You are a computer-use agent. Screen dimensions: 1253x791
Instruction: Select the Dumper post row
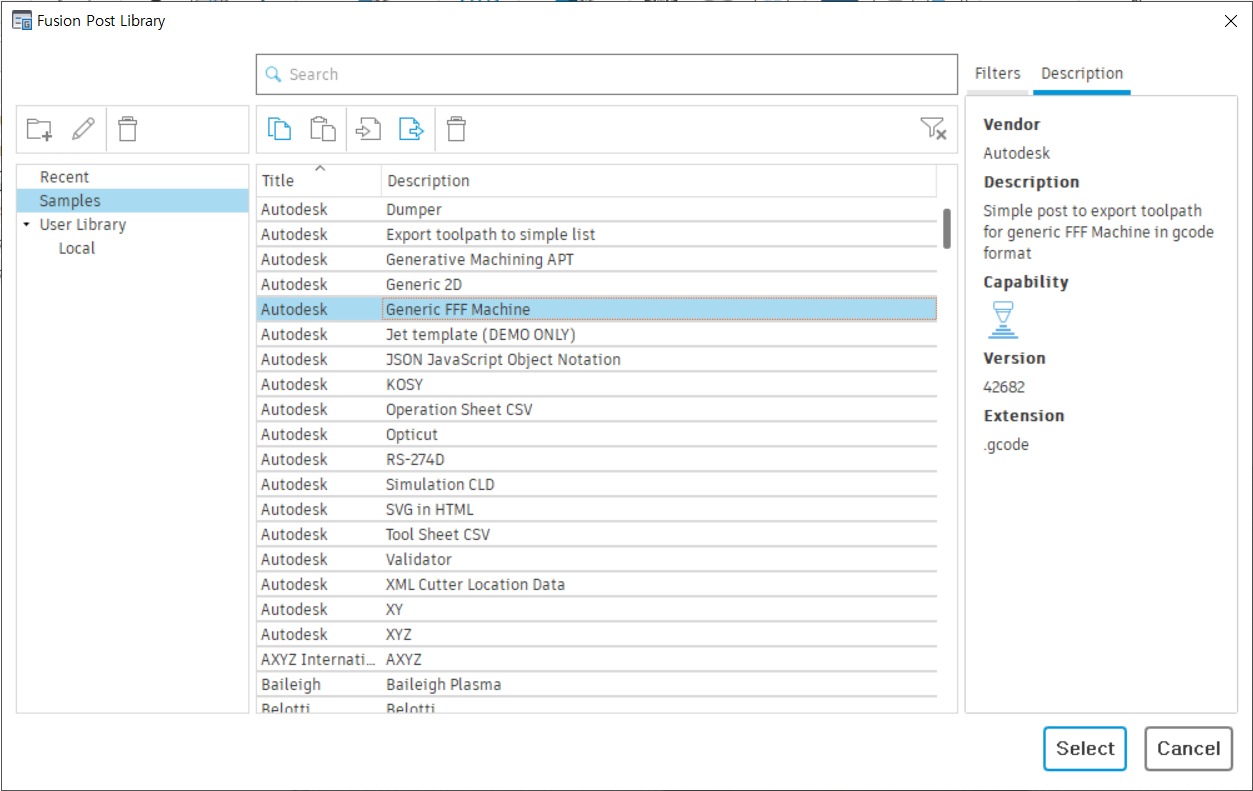596,210
